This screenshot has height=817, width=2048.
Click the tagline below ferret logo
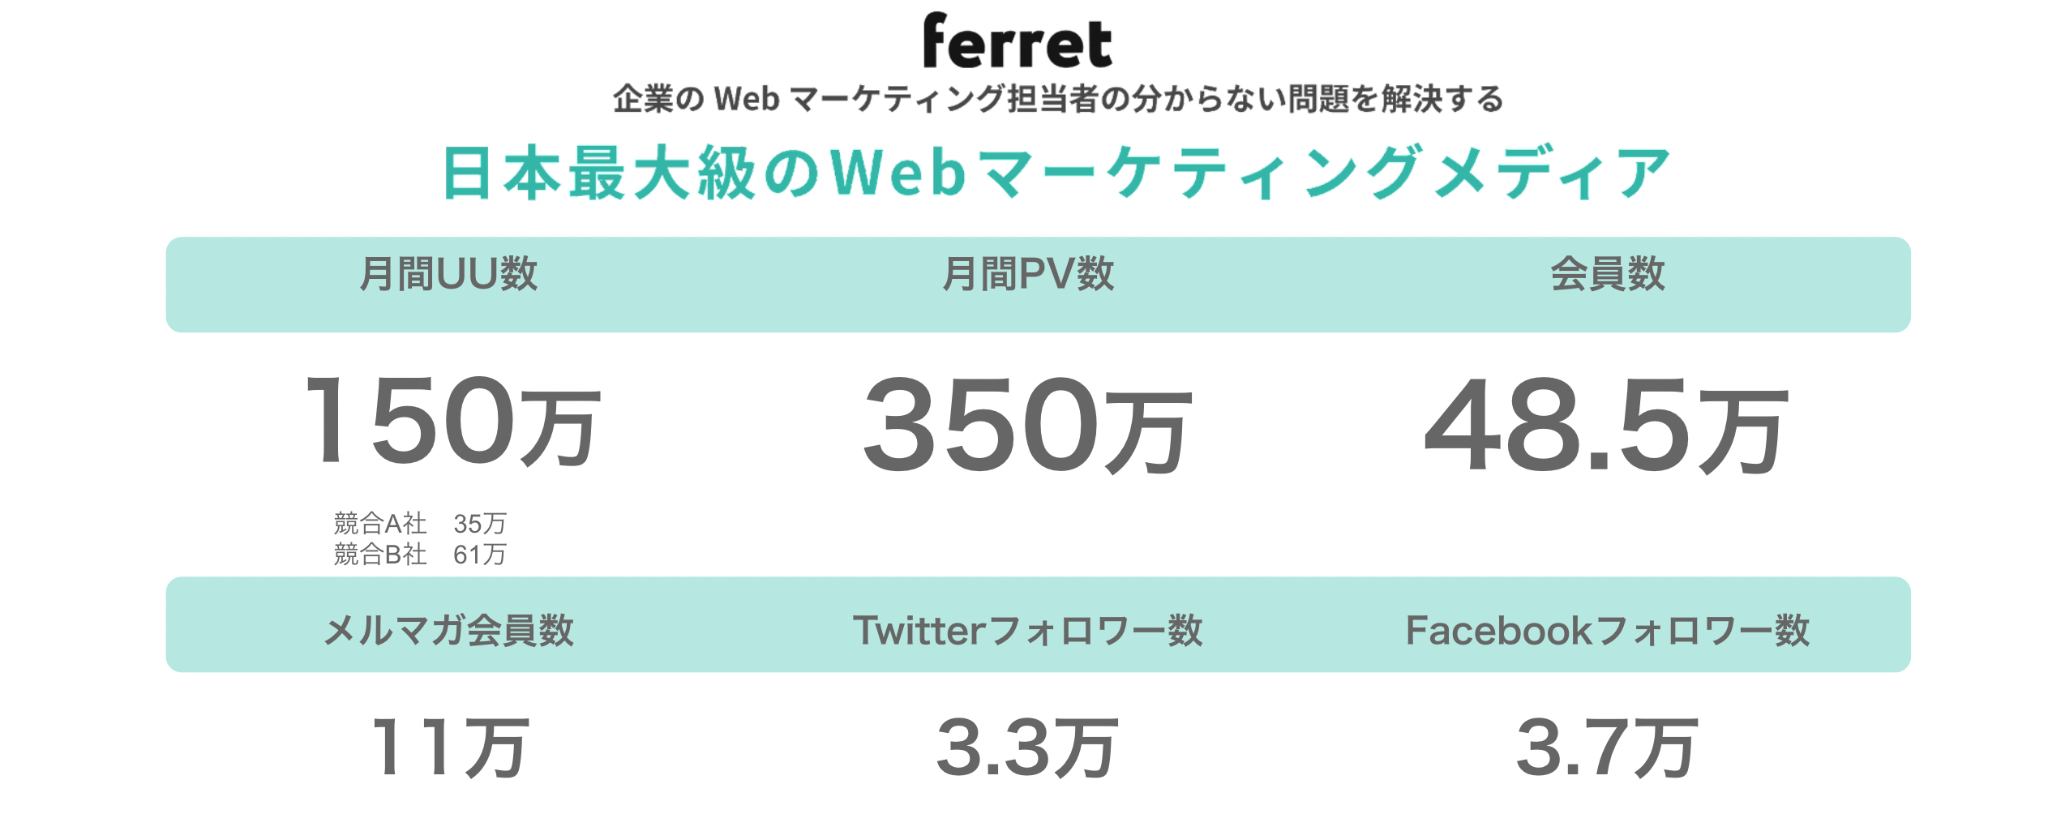(1057, 99)
